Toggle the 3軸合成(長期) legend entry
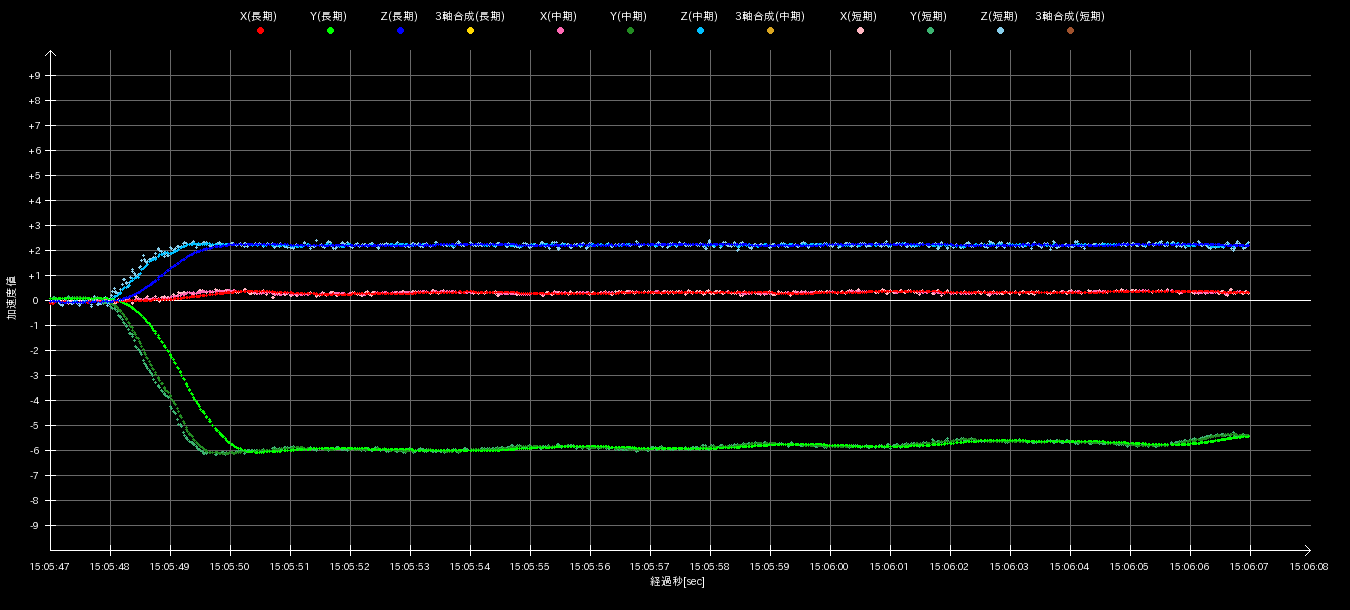Viewport: 1350px width, 610px height. [470, 17]
